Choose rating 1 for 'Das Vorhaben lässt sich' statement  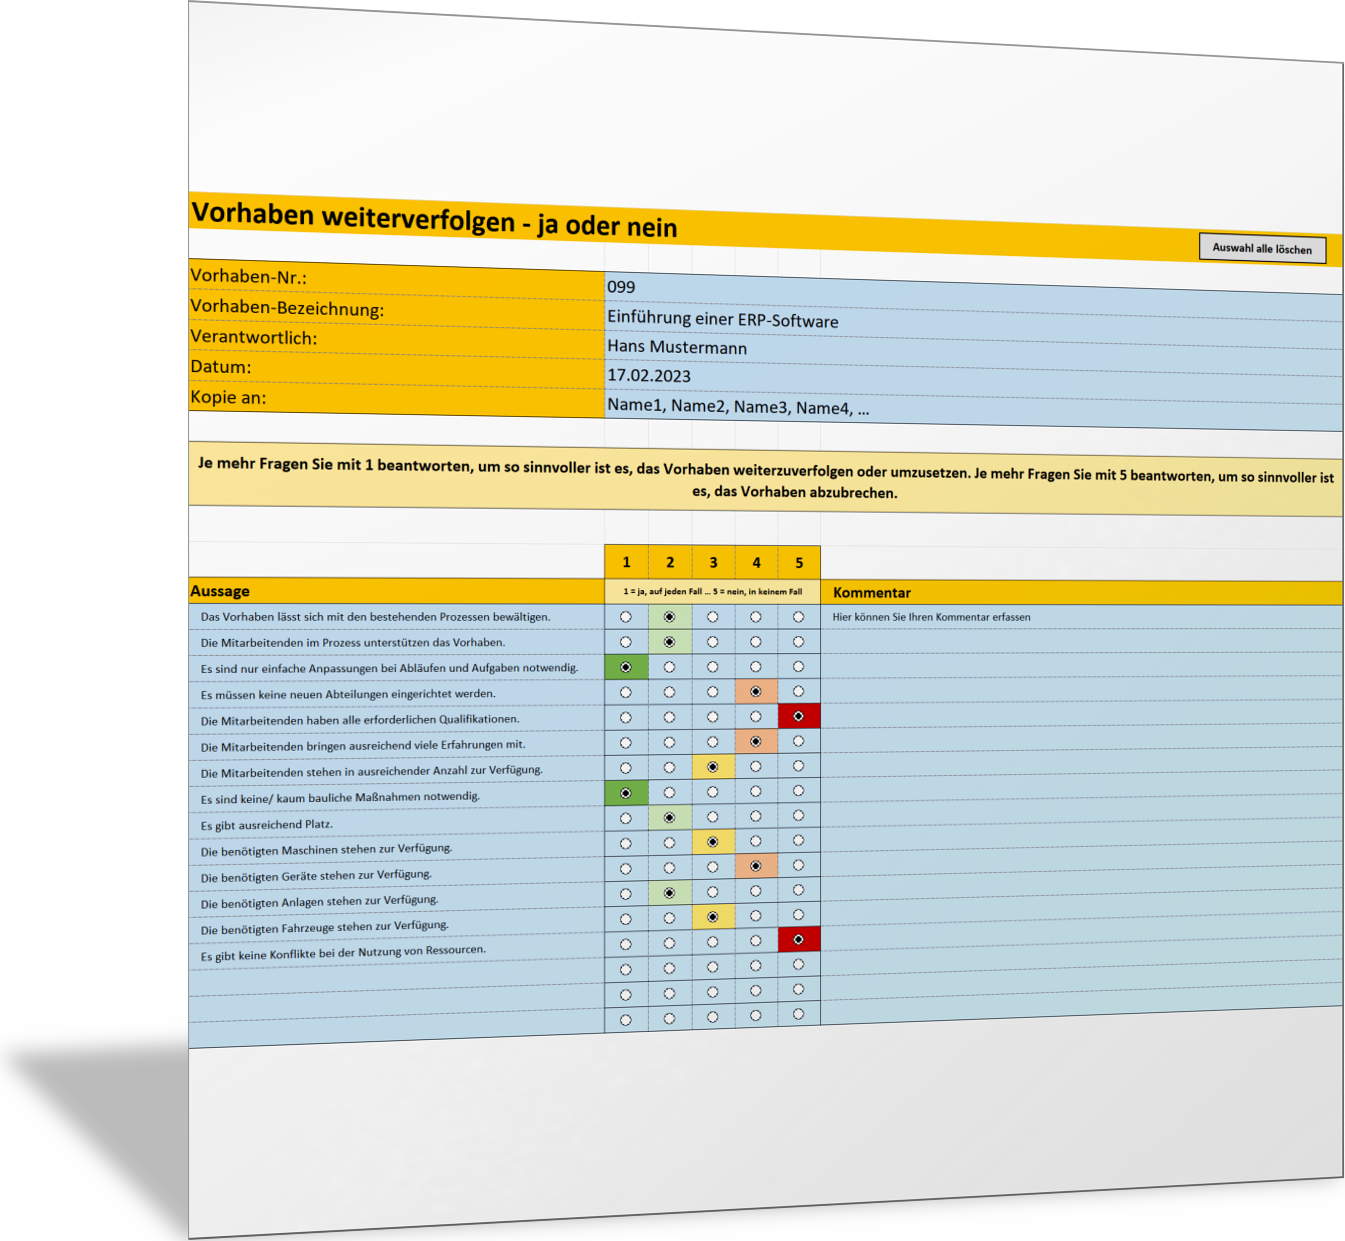point(626,617)
